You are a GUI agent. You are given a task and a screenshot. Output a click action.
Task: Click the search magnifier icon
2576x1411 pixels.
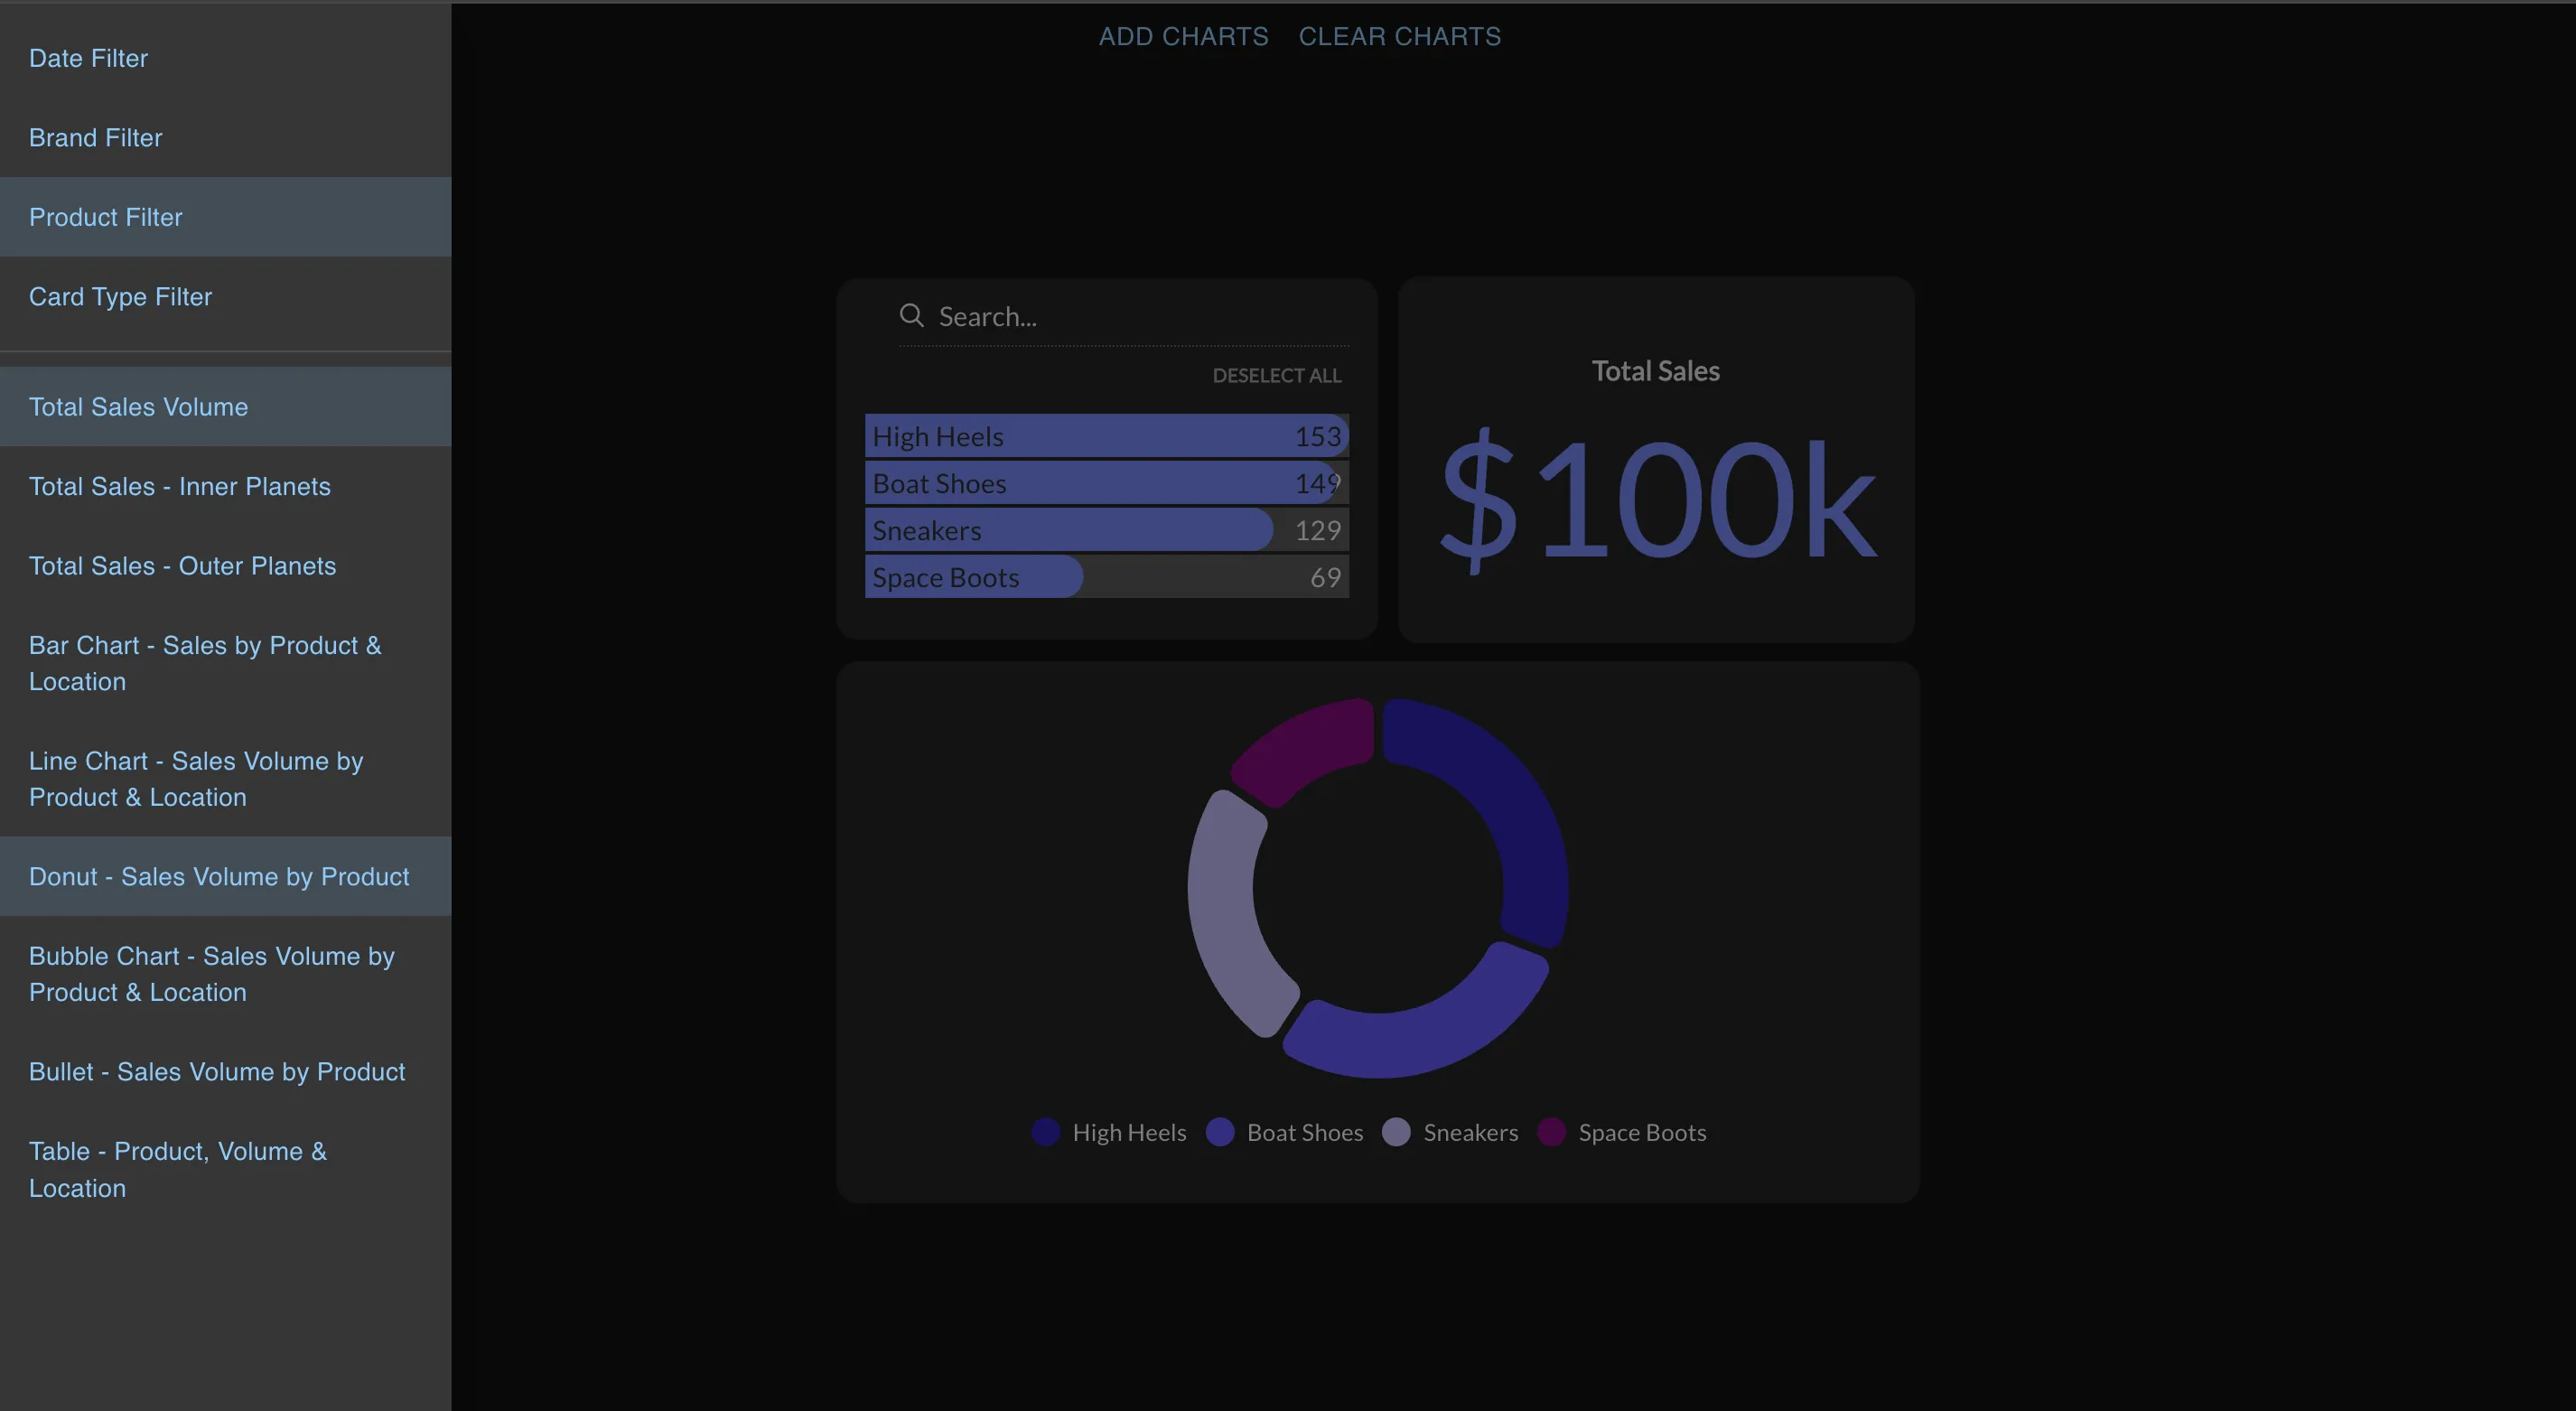911,316
